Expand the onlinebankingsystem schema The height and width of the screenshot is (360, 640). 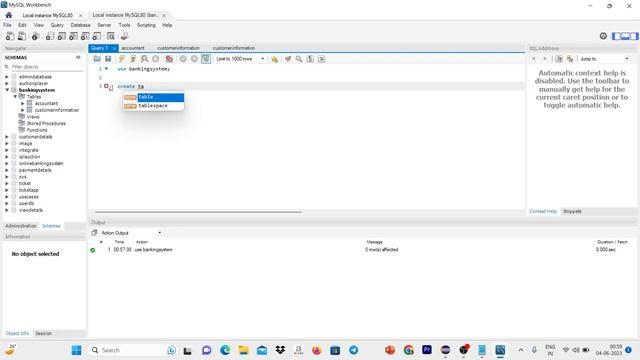7,163
